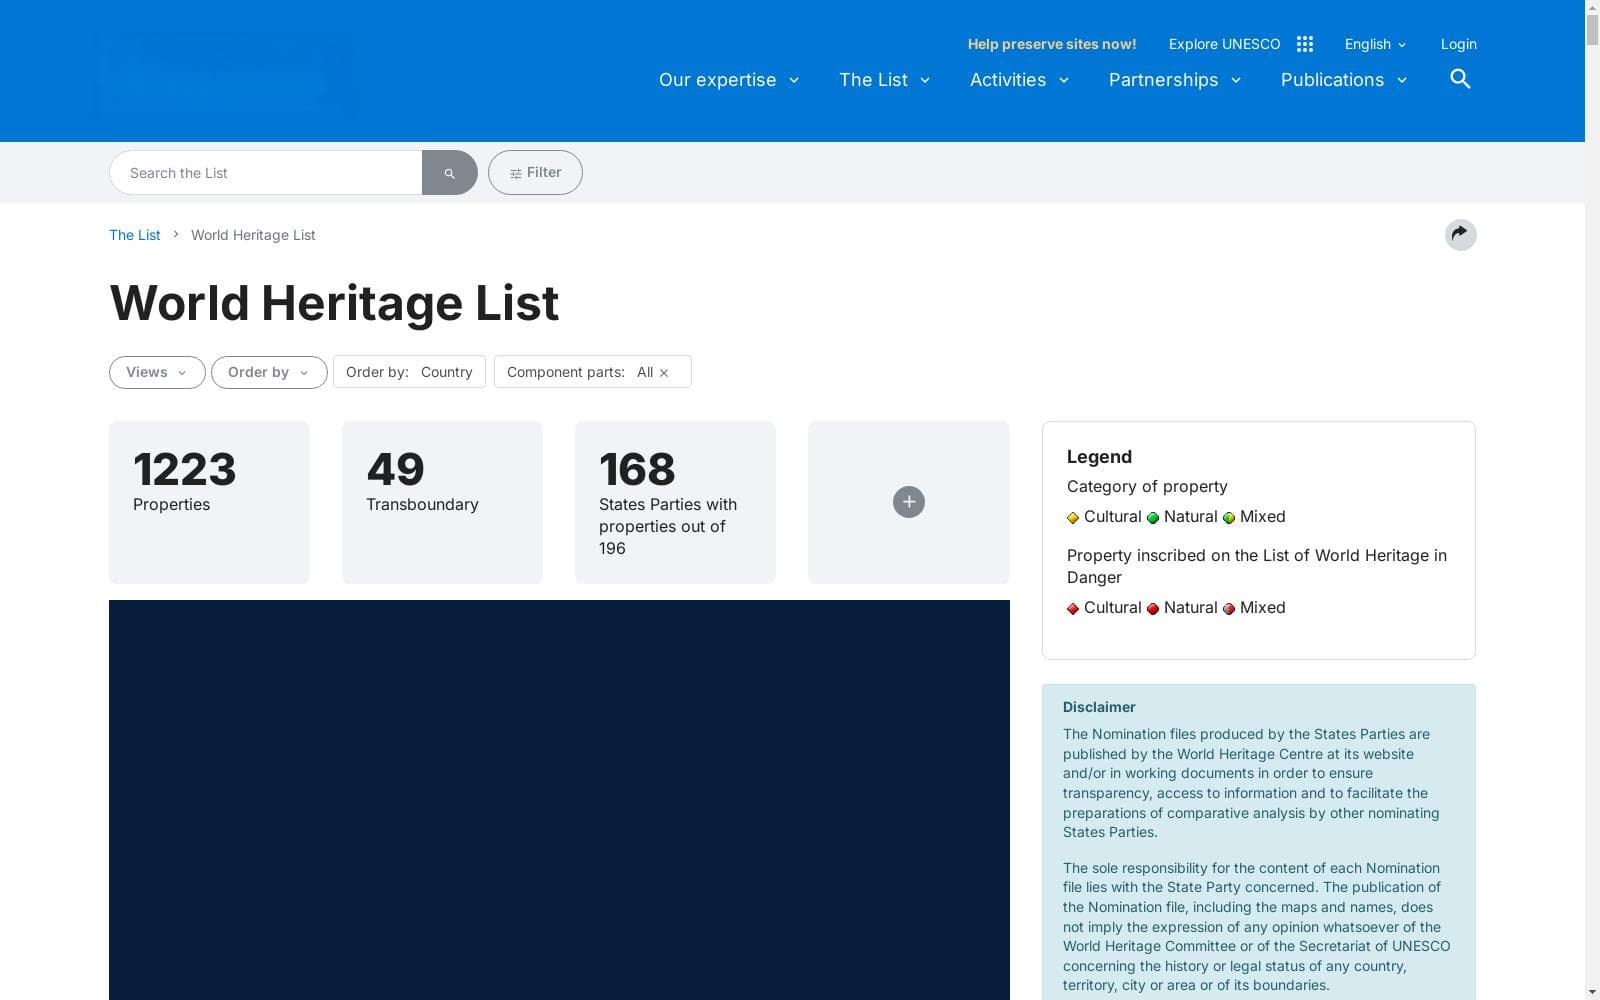Submit search with grey search button
Viewport: 1600px width, 1000px height.
(449, 173)
